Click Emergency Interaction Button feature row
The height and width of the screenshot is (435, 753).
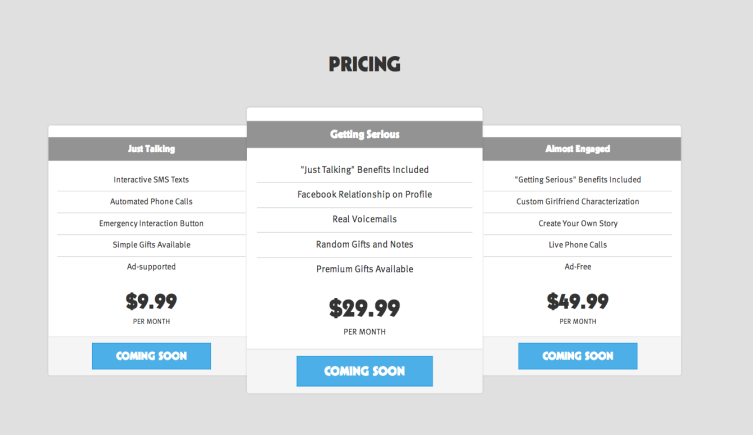click(151, 223)
